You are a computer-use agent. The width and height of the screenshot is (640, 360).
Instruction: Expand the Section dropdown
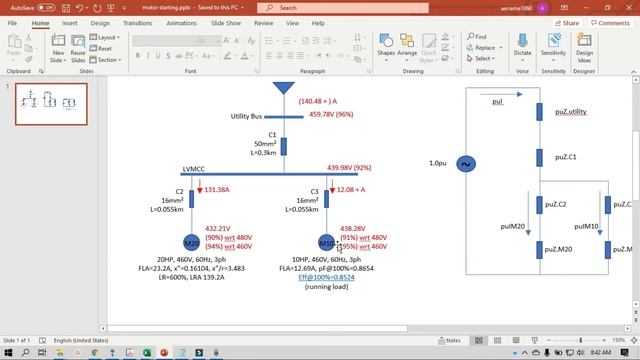(106, 60)
